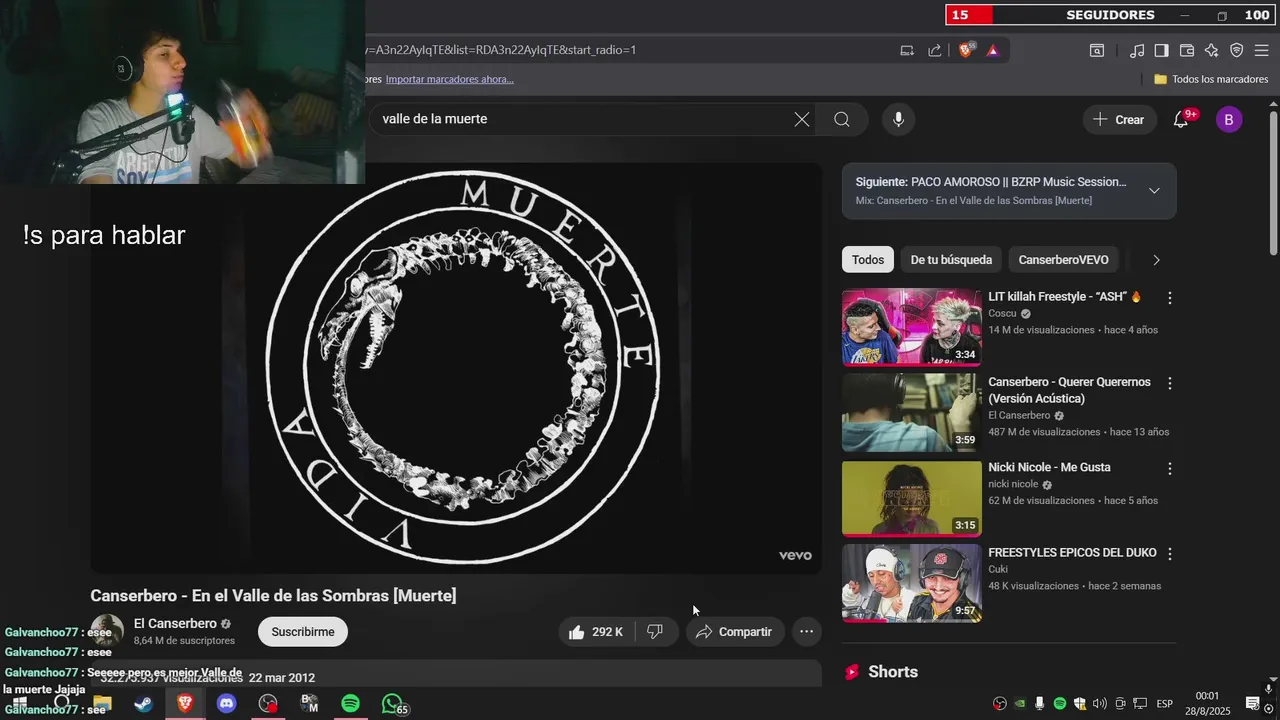This screenshot has width=1280, height=720.
Task: Open options menu for Nicki Nicole Me Gusta
Action: coord(1170,468)
